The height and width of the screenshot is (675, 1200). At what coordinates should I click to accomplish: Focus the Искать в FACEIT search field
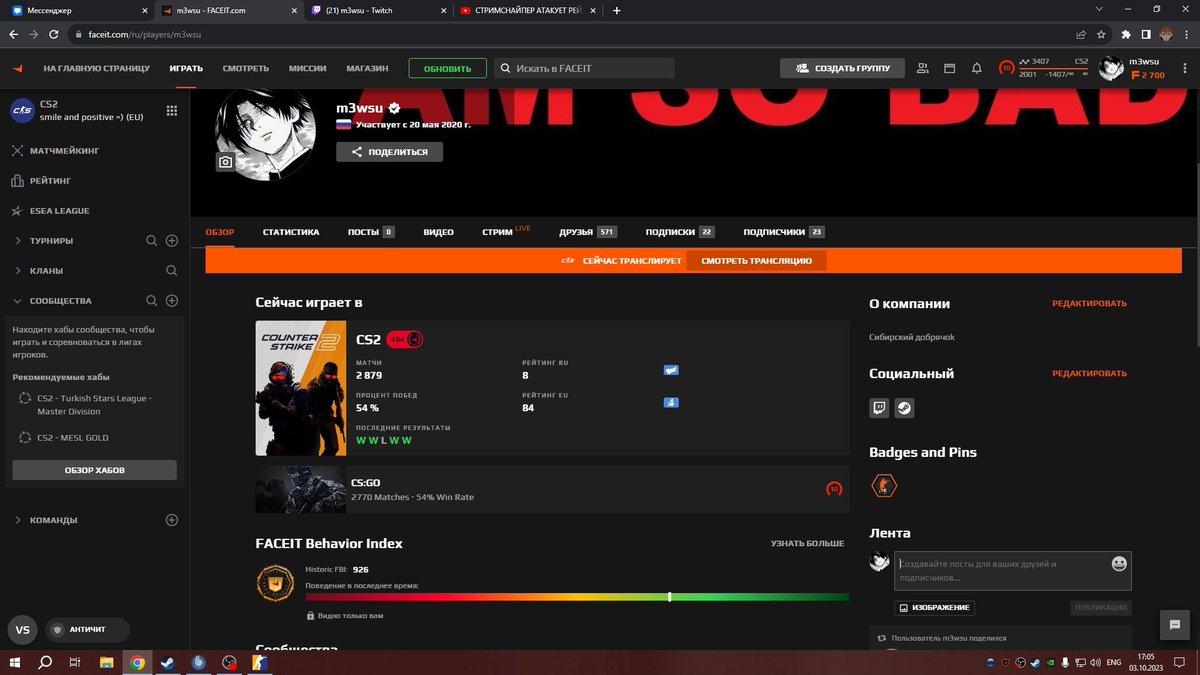pyautogui.click(x=584, y=68)
